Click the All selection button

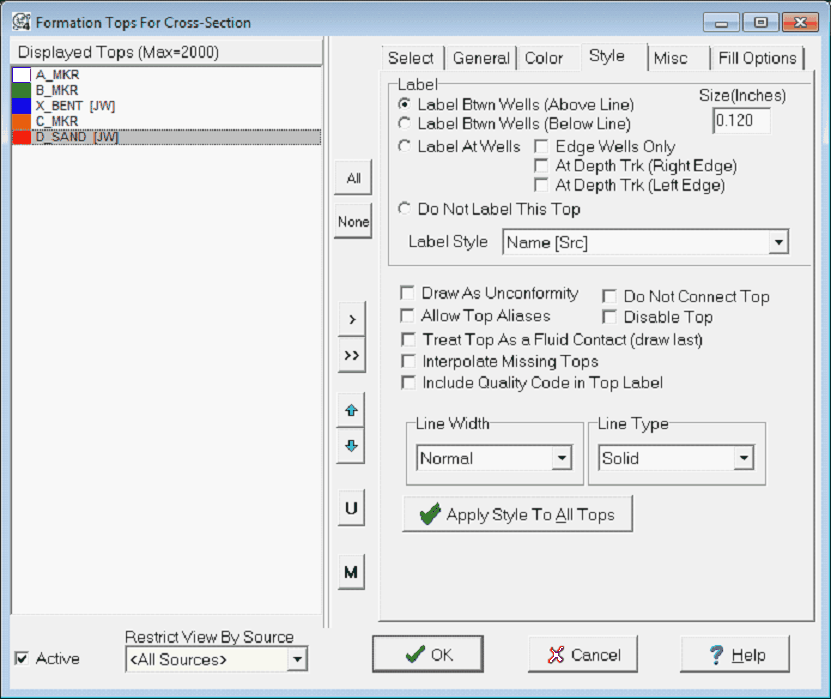click(x=352, y=177)
